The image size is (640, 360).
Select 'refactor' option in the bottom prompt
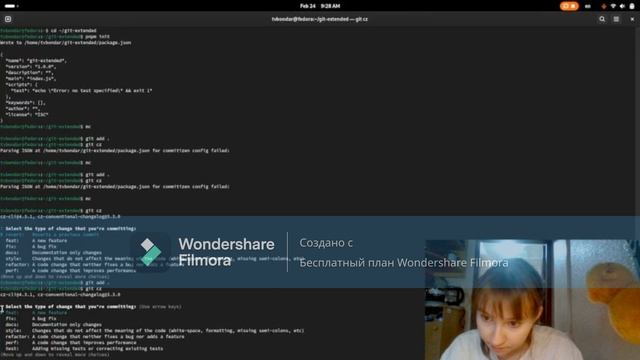pos(94,337)
